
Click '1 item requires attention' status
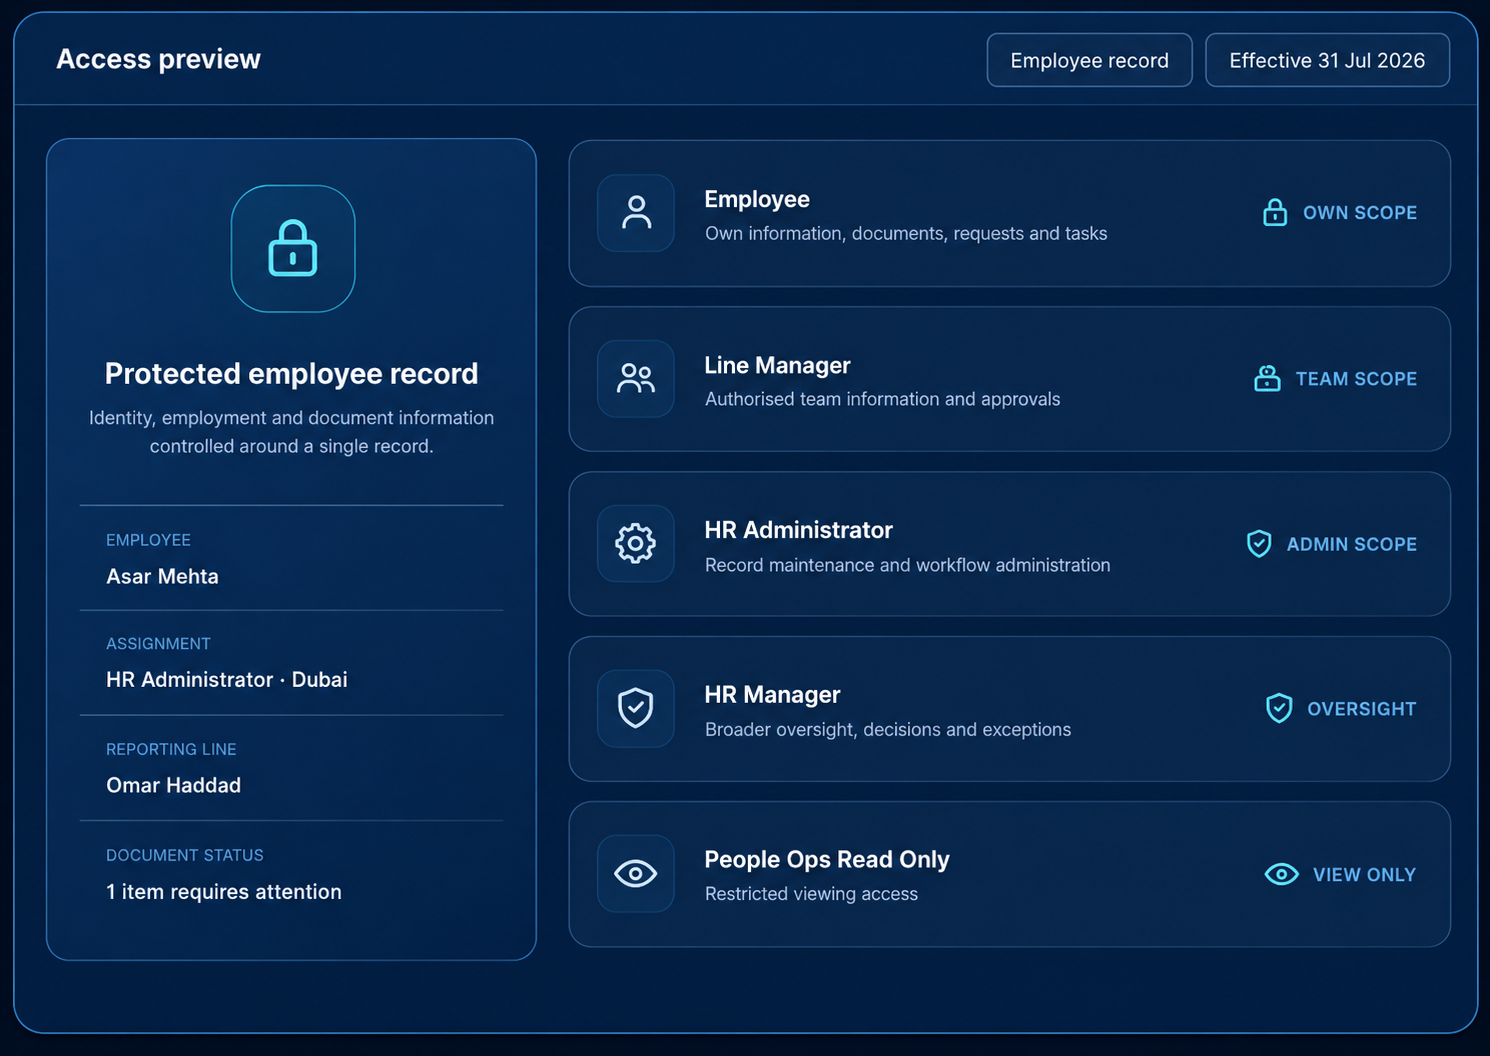click(224, 892)
